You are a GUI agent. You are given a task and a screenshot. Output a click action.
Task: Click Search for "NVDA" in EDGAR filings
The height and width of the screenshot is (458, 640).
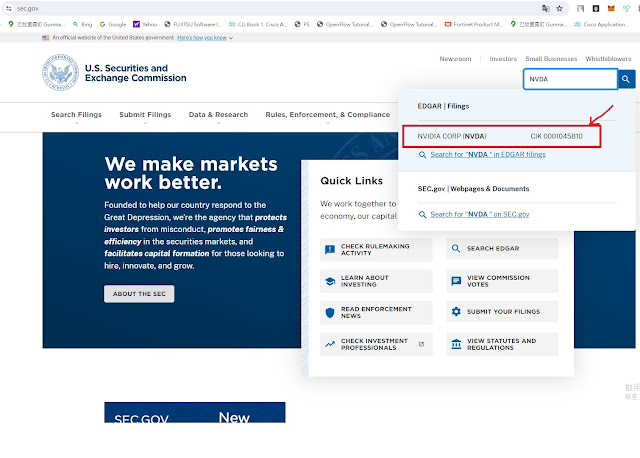point(488,155)
